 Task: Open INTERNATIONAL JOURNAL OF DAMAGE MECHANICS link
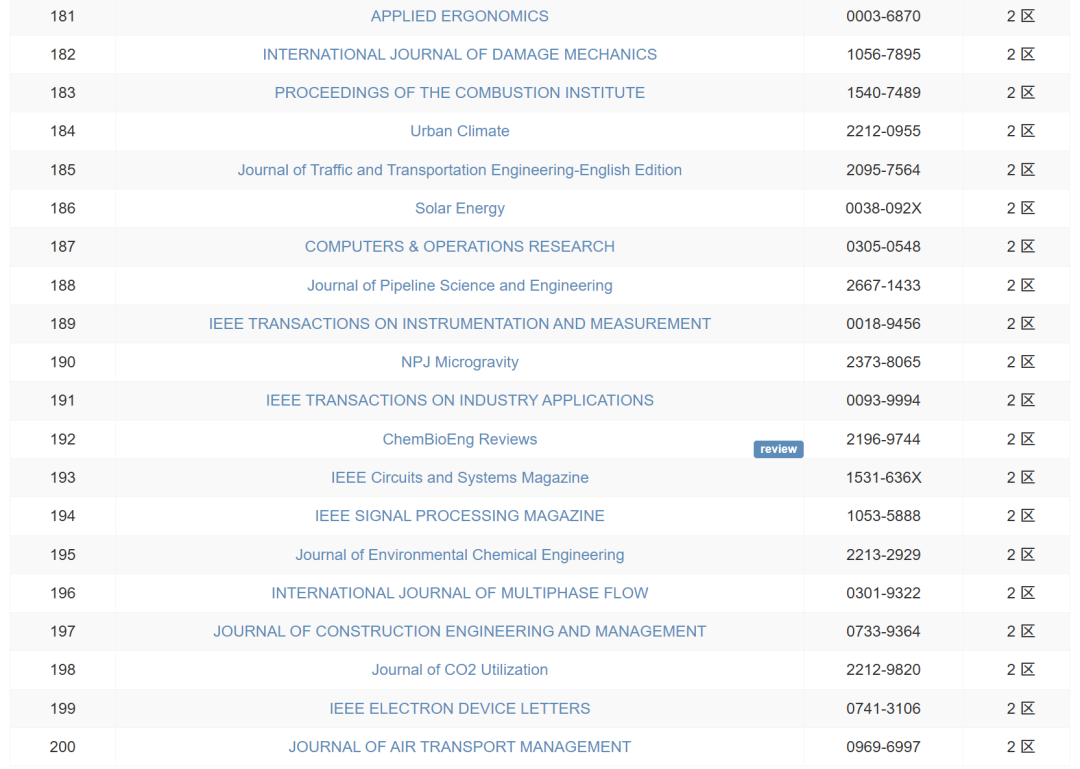[x=459, y=54]
